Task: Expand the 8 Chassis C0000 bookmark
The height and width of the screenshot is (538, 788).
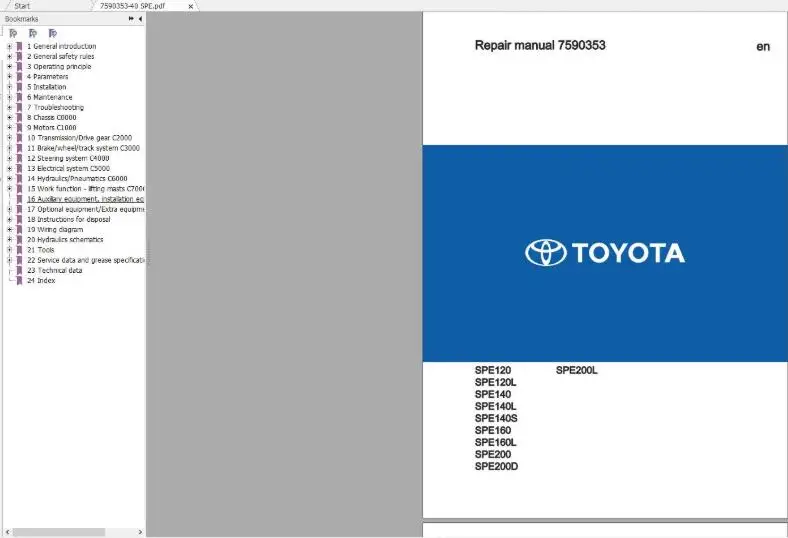Action: 9,117
